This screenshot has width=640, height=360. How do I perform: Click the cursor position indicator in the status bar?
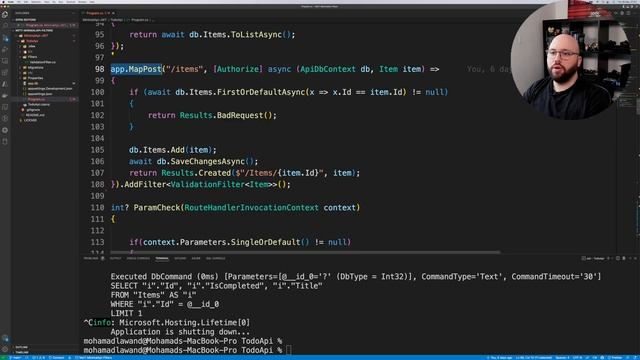coord(534,358)
